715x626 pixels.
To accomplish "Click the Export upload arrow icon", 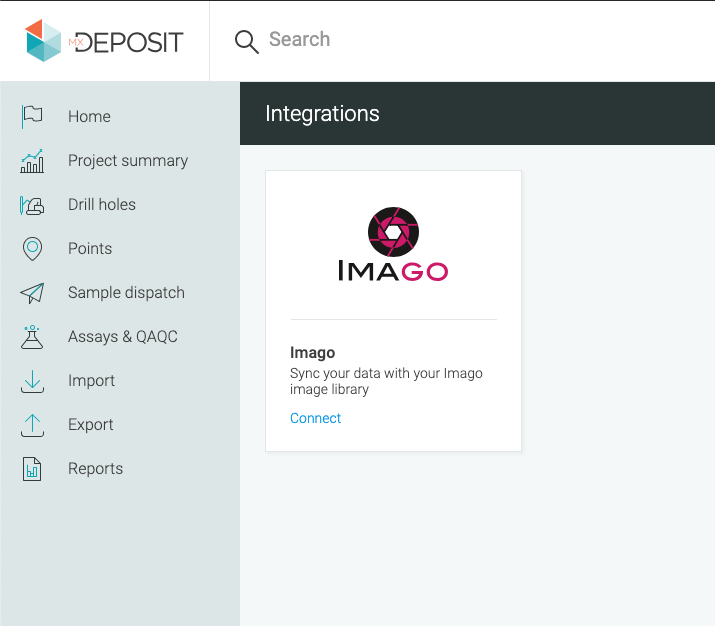I will 32,425.
